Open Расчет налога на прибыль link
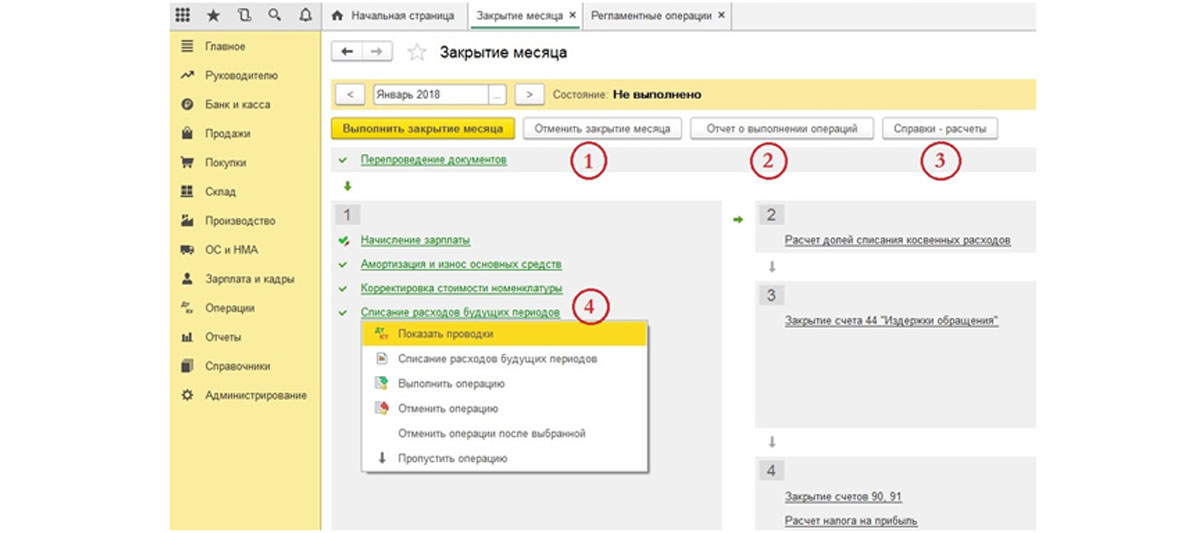 (852, 521)
